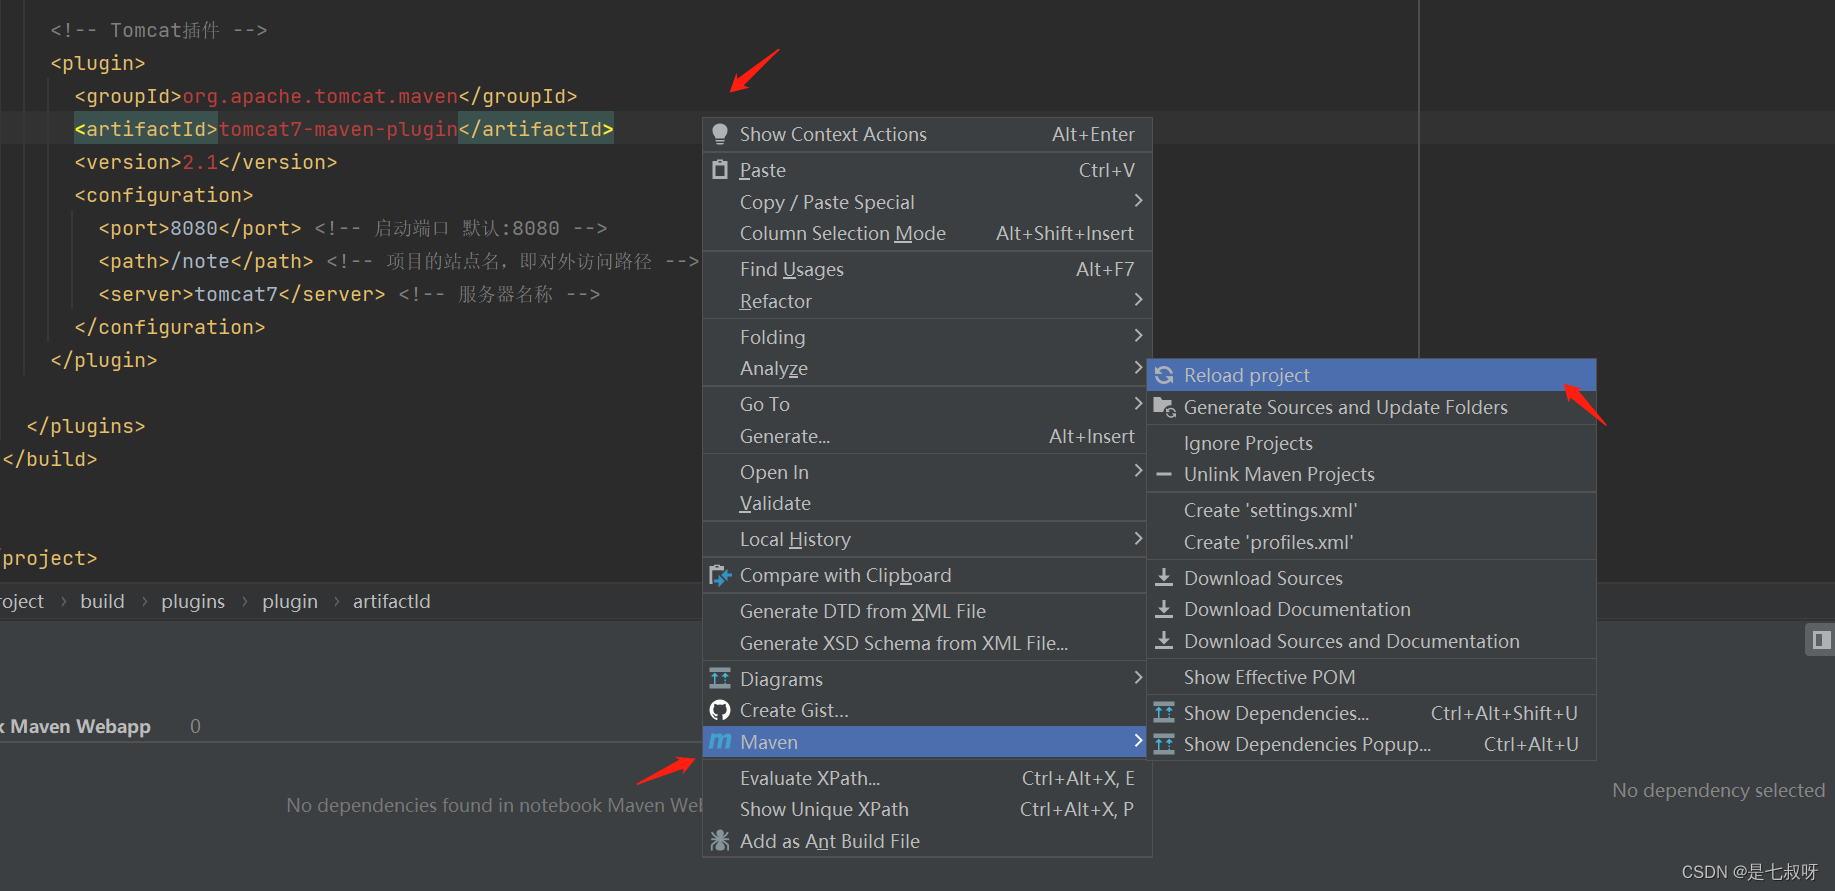Expand the Go To submenu arrow
Viewport: 1835px width, 891px height.
[x=1138, y=403]
